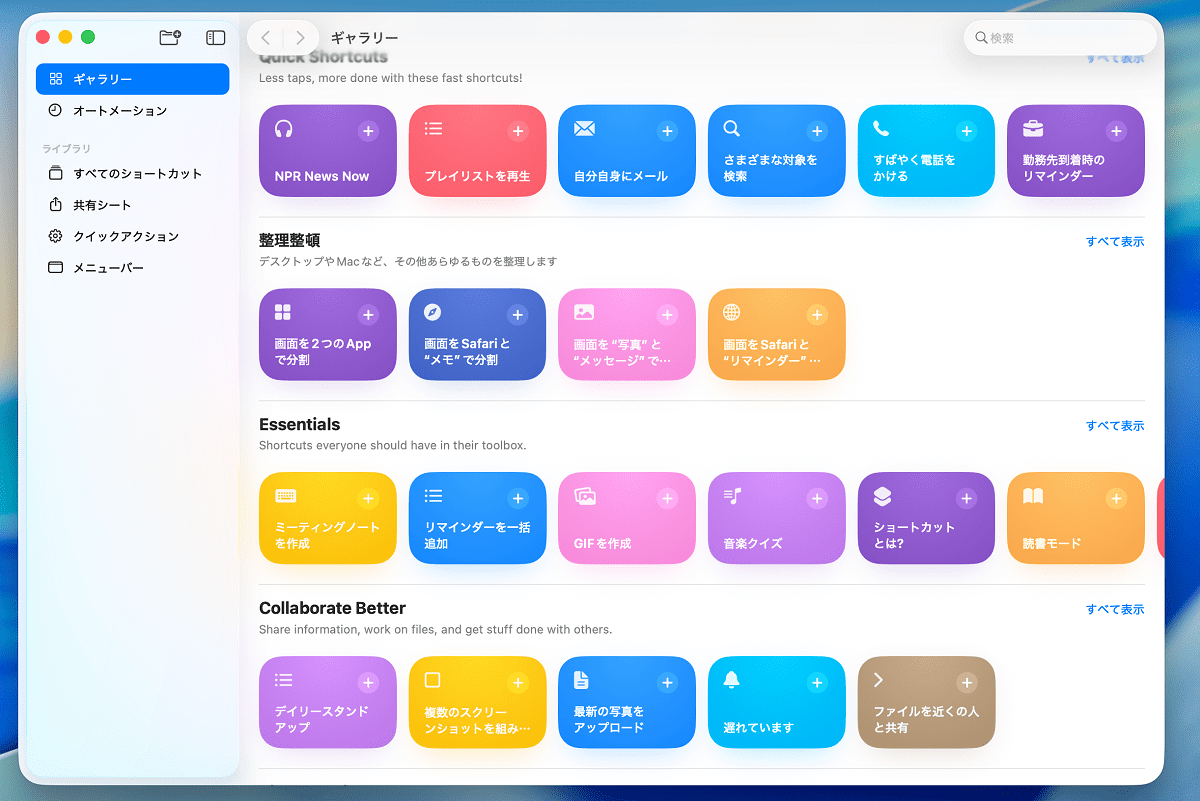Add the Safariとリマインダー split shortcut
The height and width of the screenshot is (801, 1200).
pos(817,315)
